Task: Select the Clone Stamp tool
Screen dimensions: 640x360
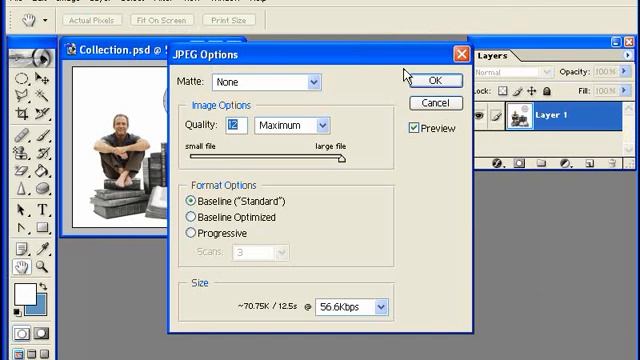Action: pyautogui.click(x=21, y=153)
